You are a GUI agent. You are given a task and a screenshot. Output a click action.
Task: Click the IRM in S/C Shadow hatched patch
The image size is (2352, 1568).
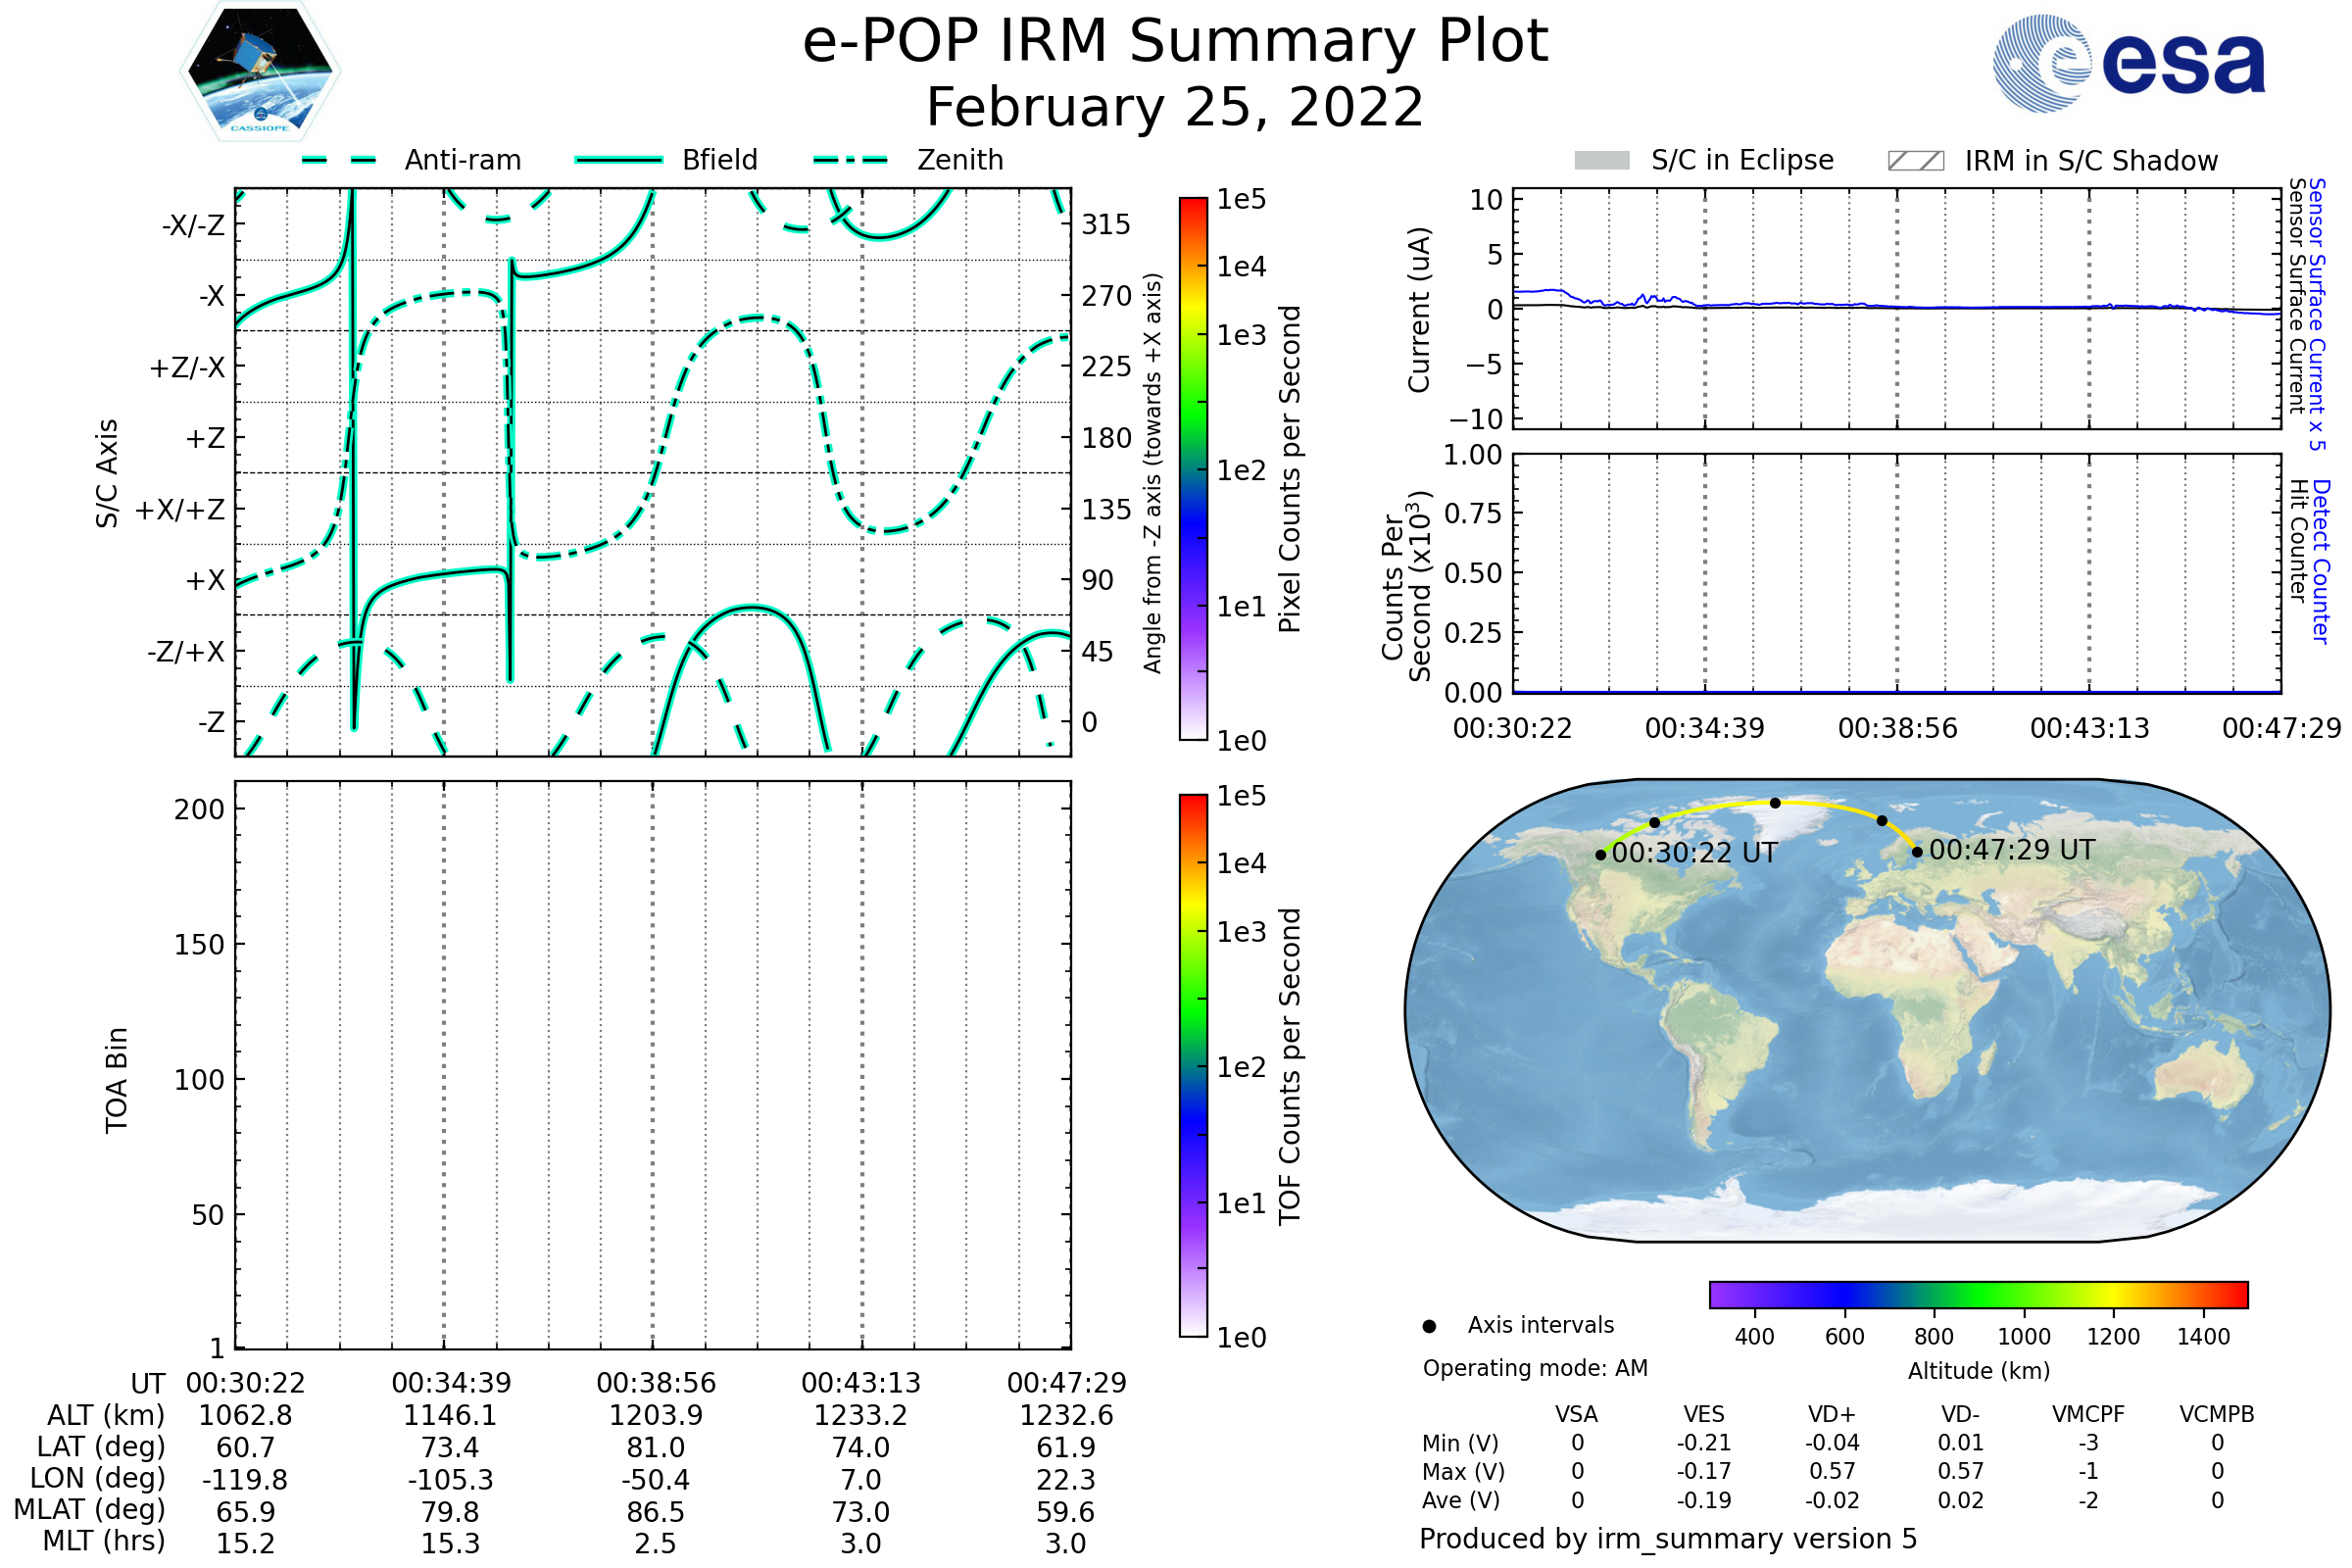(1915, 161)
